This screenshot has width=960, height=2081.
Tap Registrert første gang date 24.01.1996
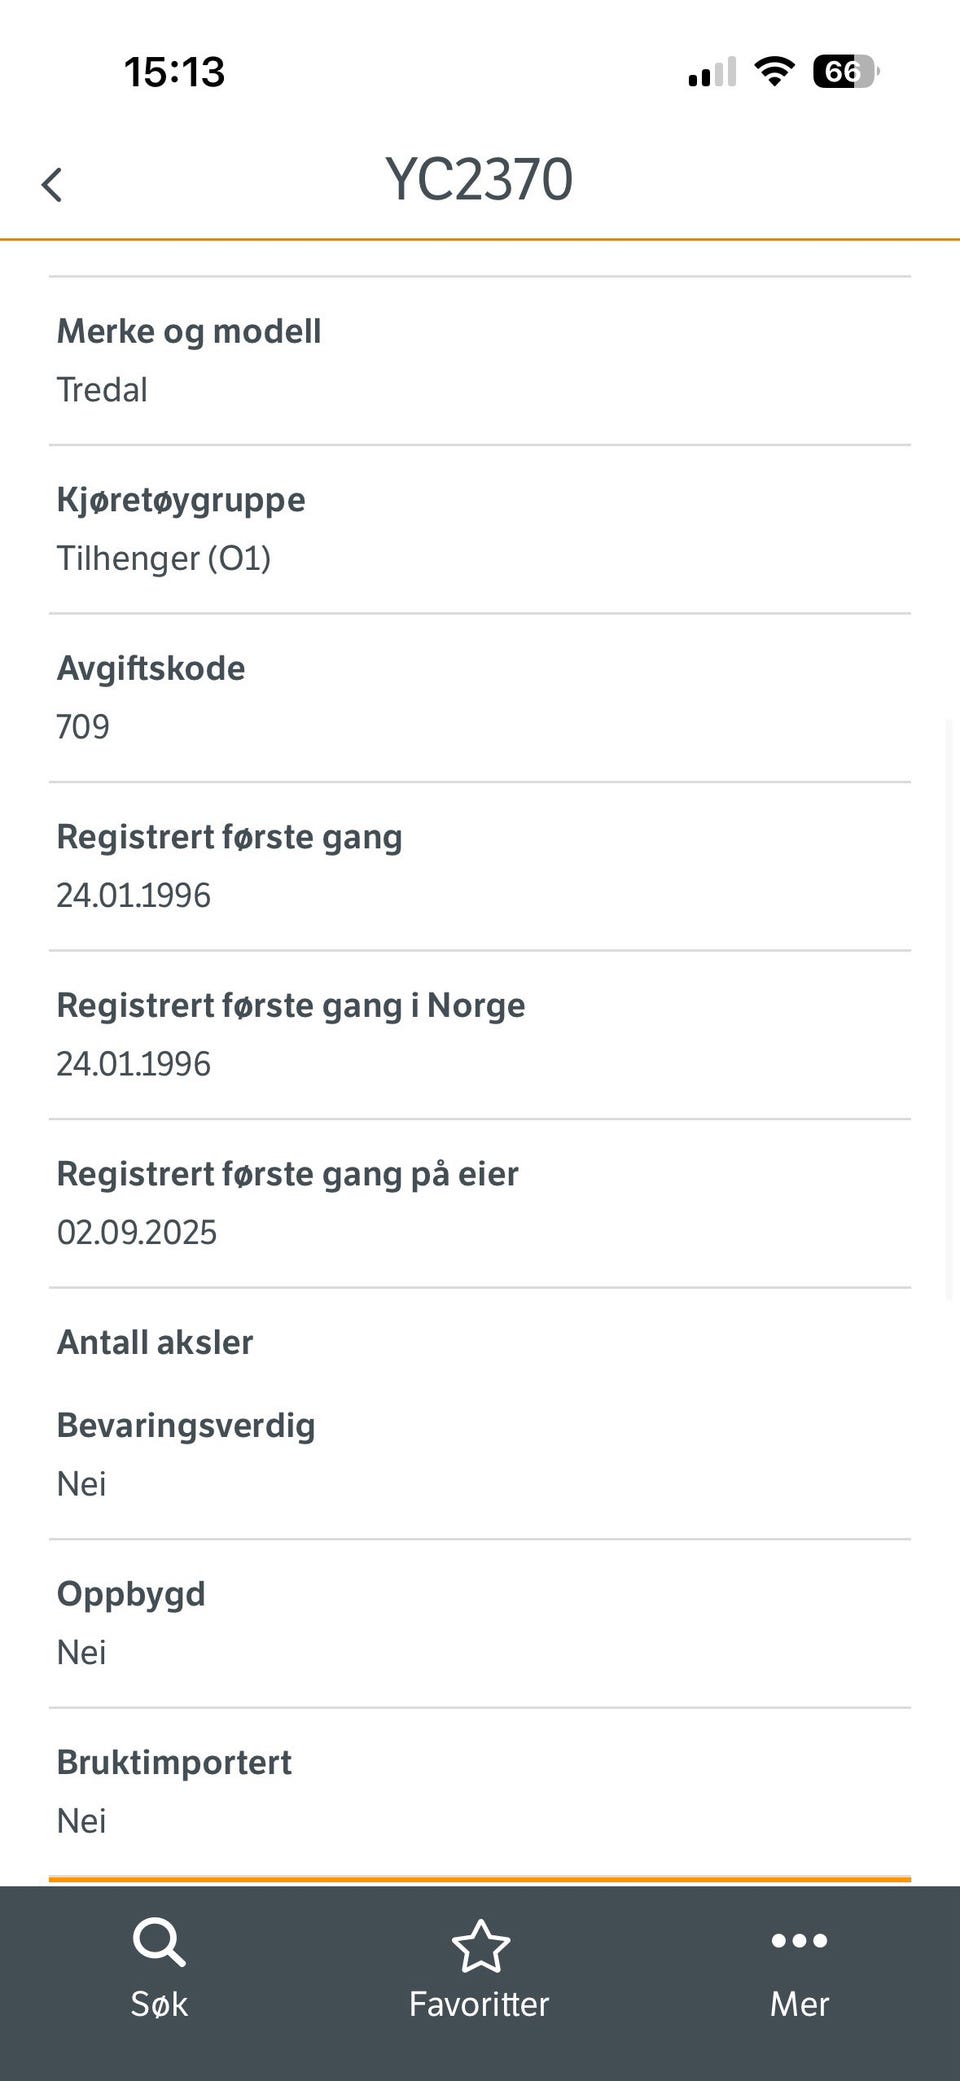(134, 895)
